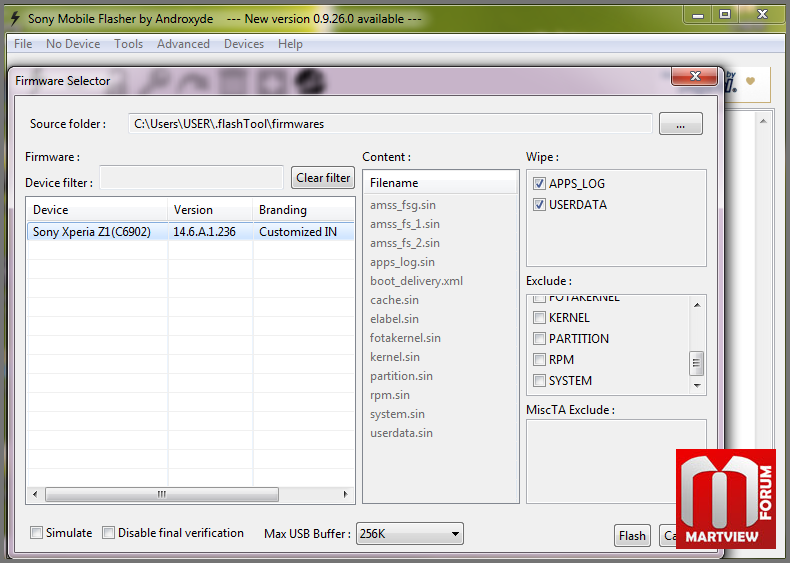The height and width of the screenshot is (563, 790).
Task: Check RPM in the Exclude list
Action: [x=539, y=360]
